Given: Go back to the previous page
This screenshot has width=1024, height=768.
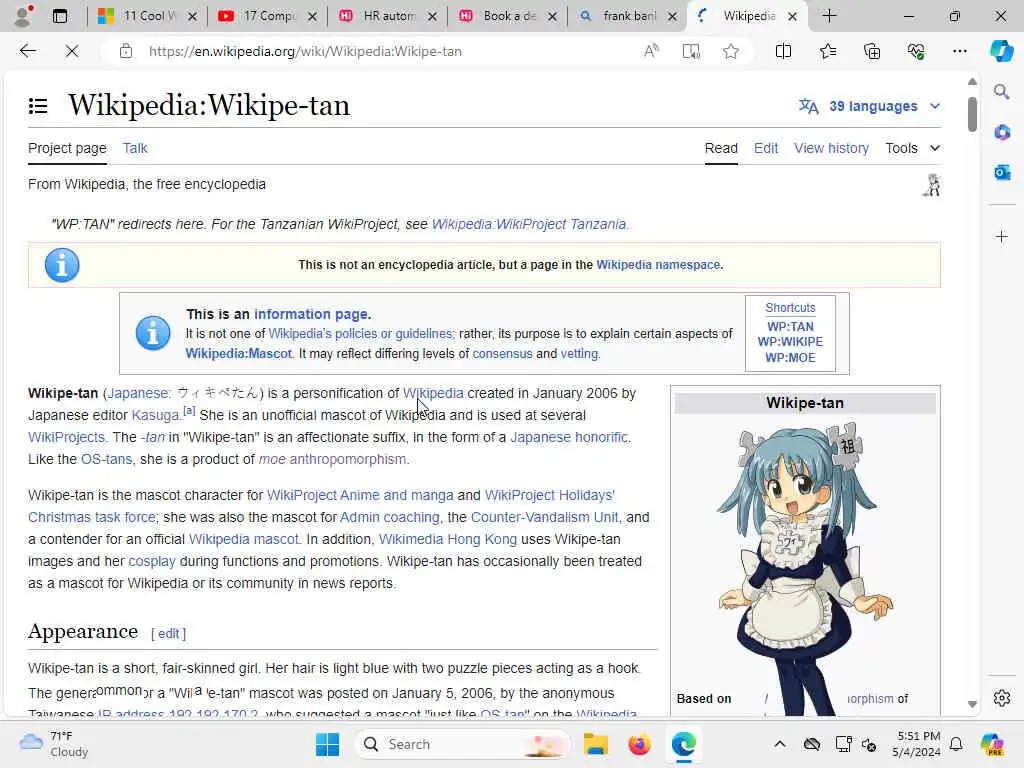Looking at the screenshot, I should (x=27, y=51).
